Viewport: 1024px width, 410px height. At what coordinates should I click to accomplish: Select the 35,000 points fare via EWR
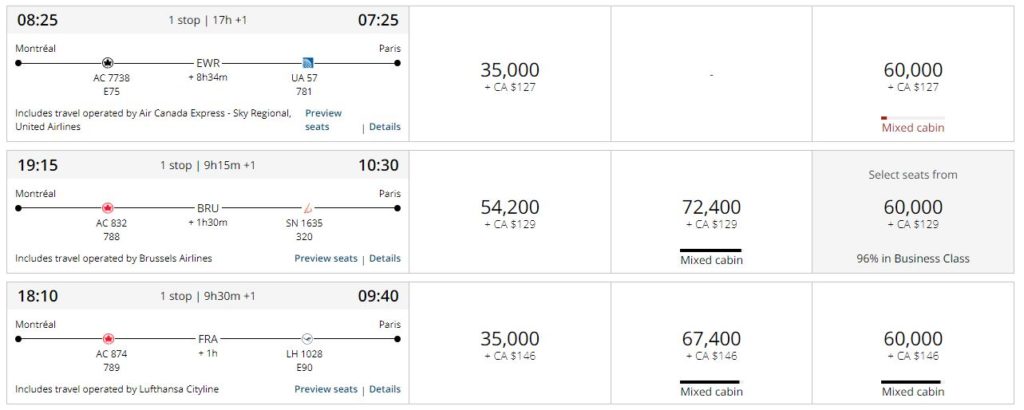(510, 76)
